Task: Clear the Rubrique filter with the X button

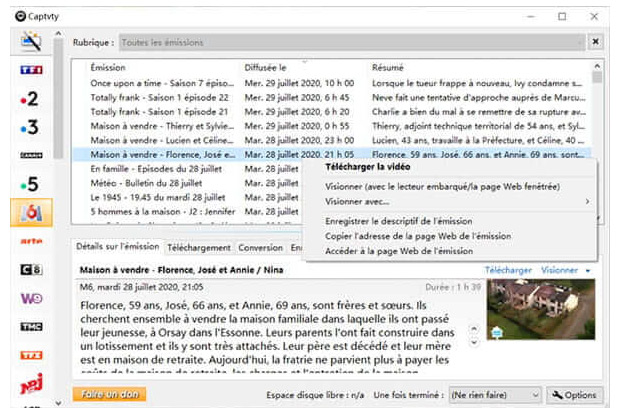Action: coord(595,42)
